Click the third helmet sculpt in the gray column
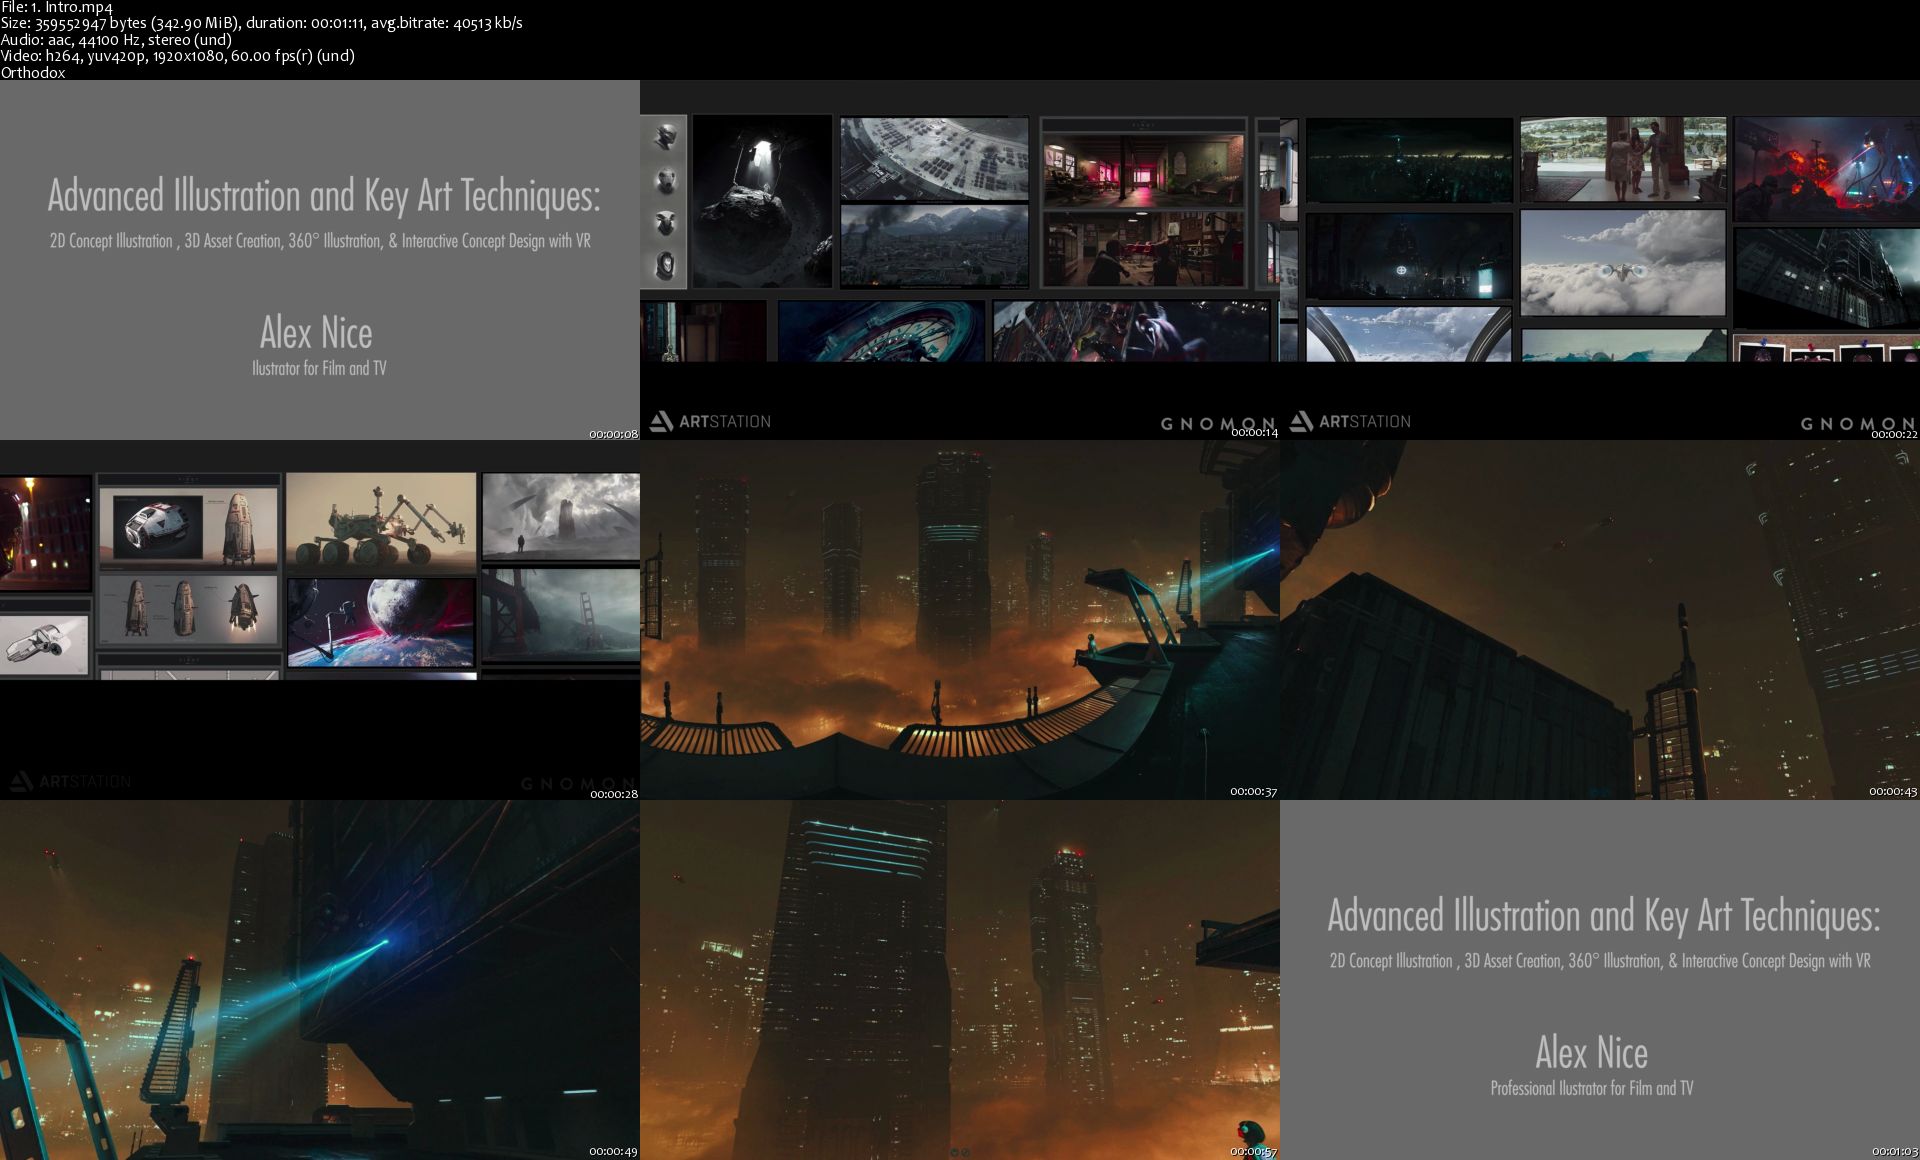Viewport: 1920px width, 1160px height. [x=664, y=223]
